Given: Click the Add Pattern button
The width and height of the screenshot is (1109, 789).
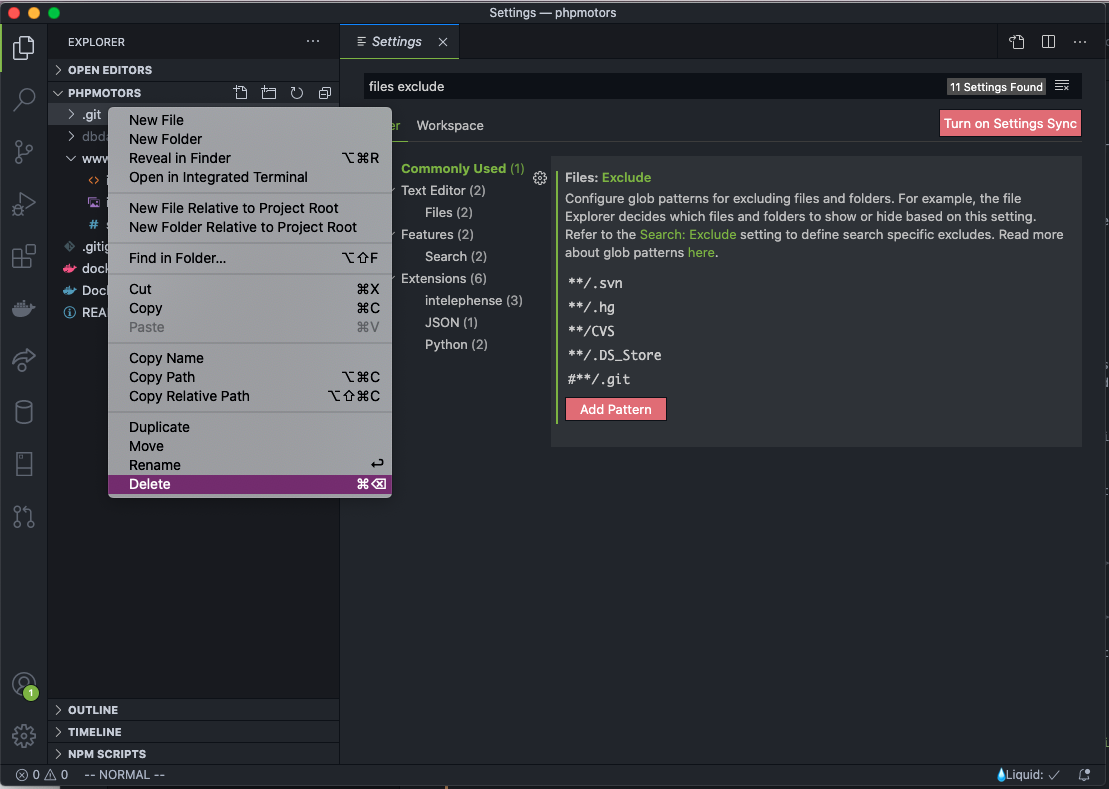Looking at the screenshot, I should click(615, 409).
